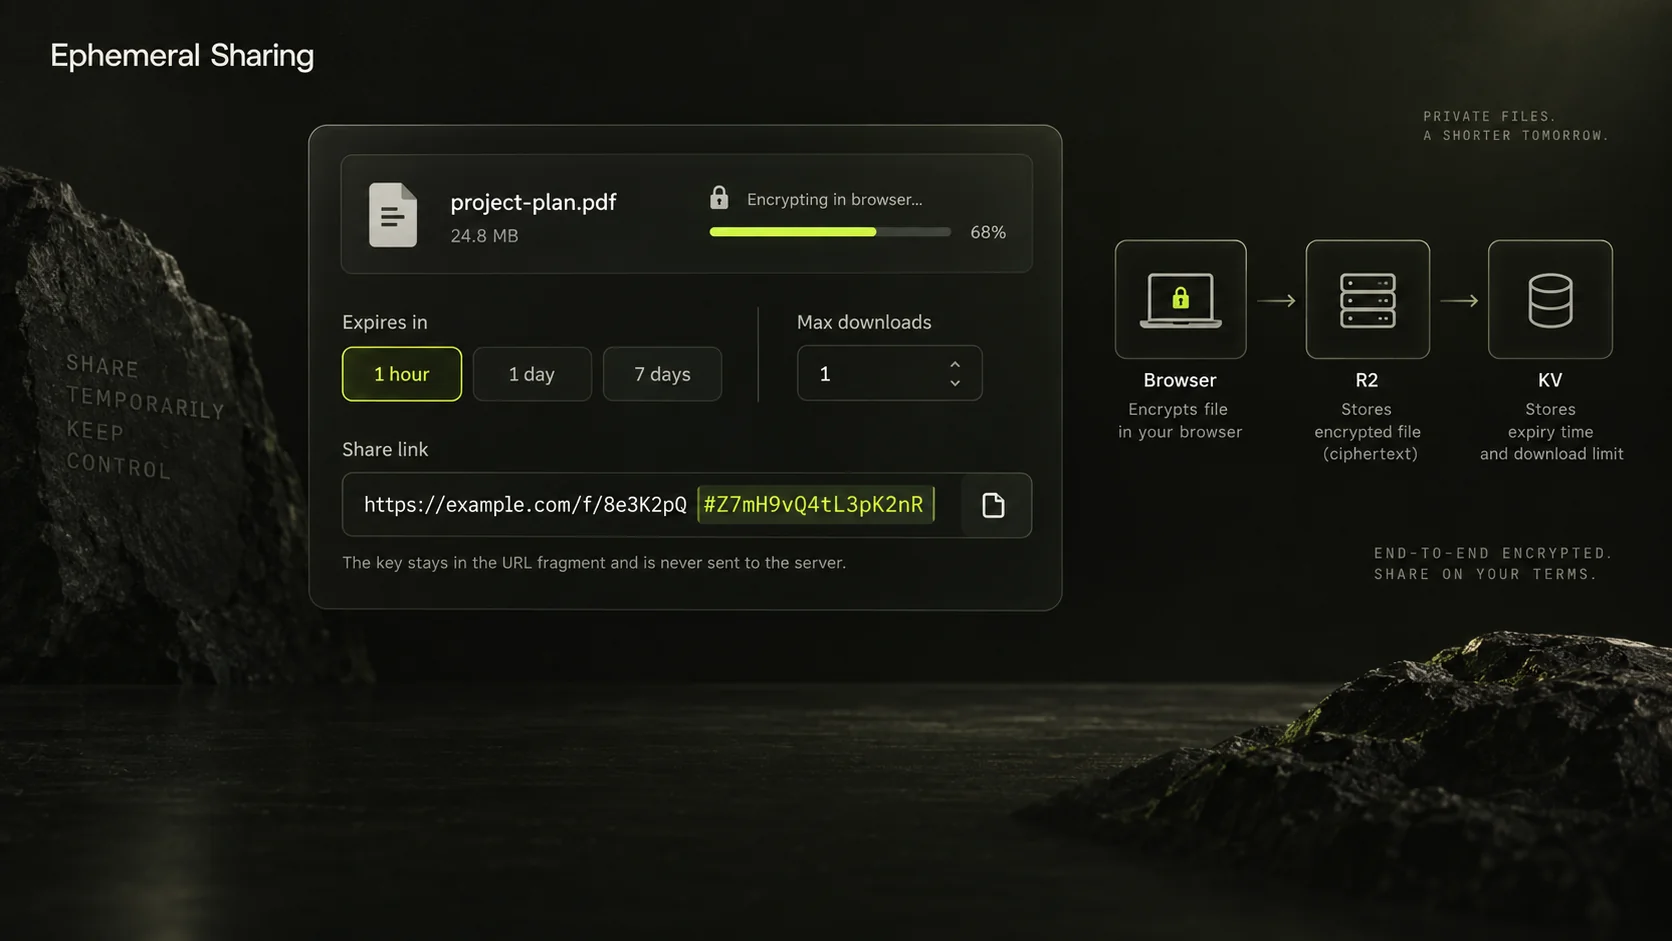The width and height of the screenshot is (1672, 941).
Task: Decrease Max downloads with the down arrow
Action: click(x=955, y=383)
